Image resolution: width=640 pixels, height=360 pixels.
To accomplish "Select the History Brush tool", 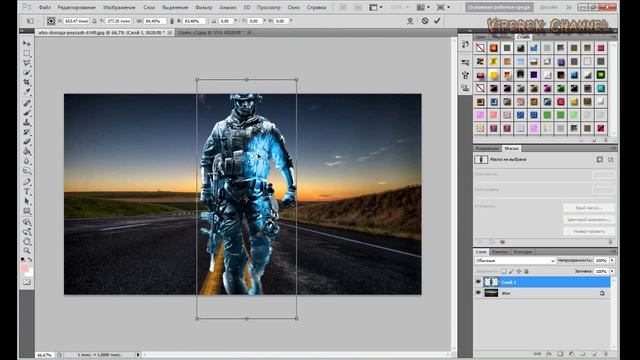I will 27,132.
